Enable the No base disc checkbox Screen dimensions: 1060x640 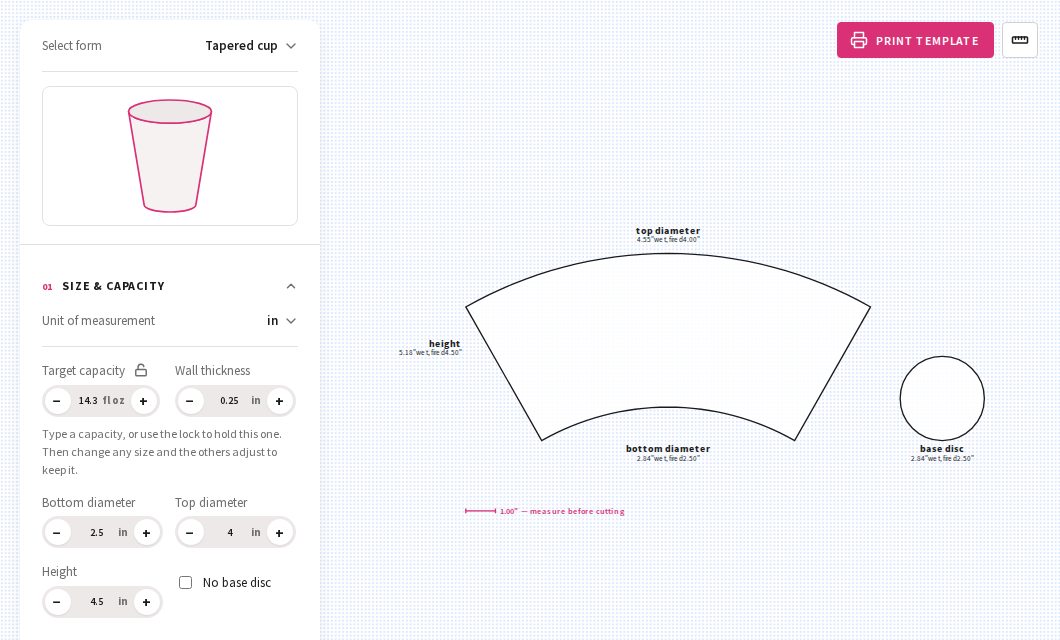point(185,583)
